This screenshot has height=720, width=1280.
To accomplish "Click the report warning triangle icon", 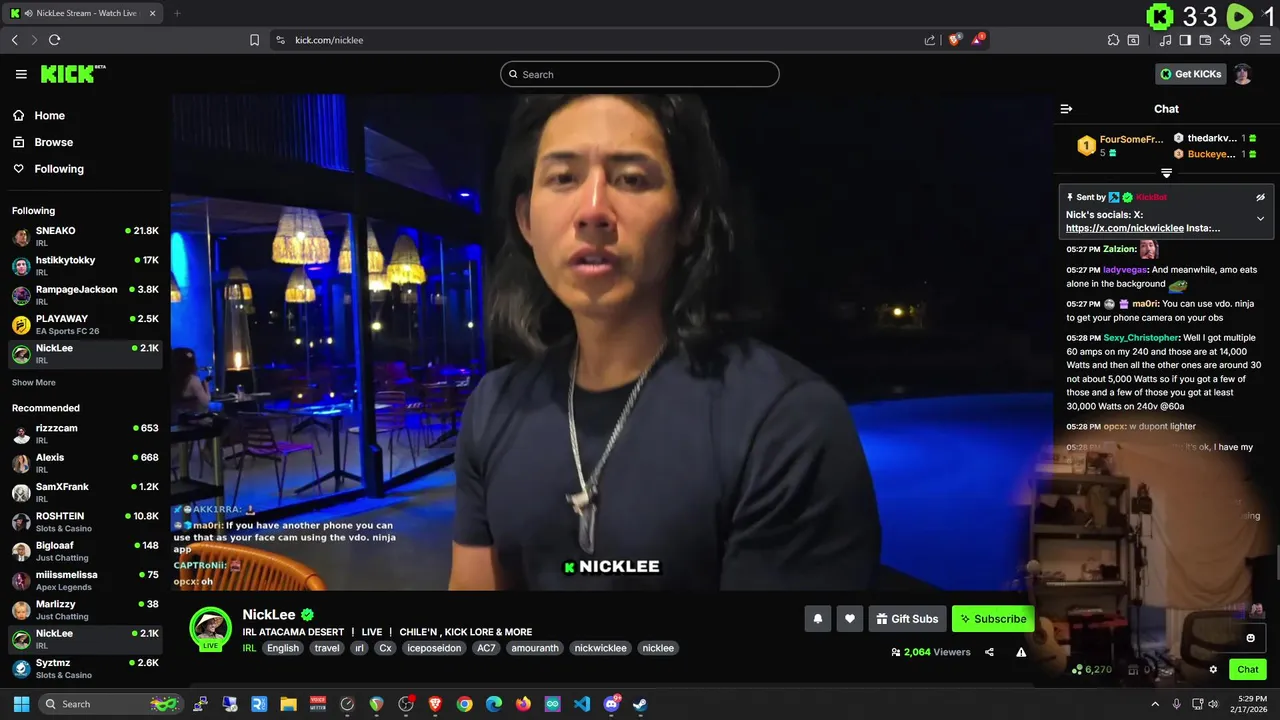I will point(1021,652).
